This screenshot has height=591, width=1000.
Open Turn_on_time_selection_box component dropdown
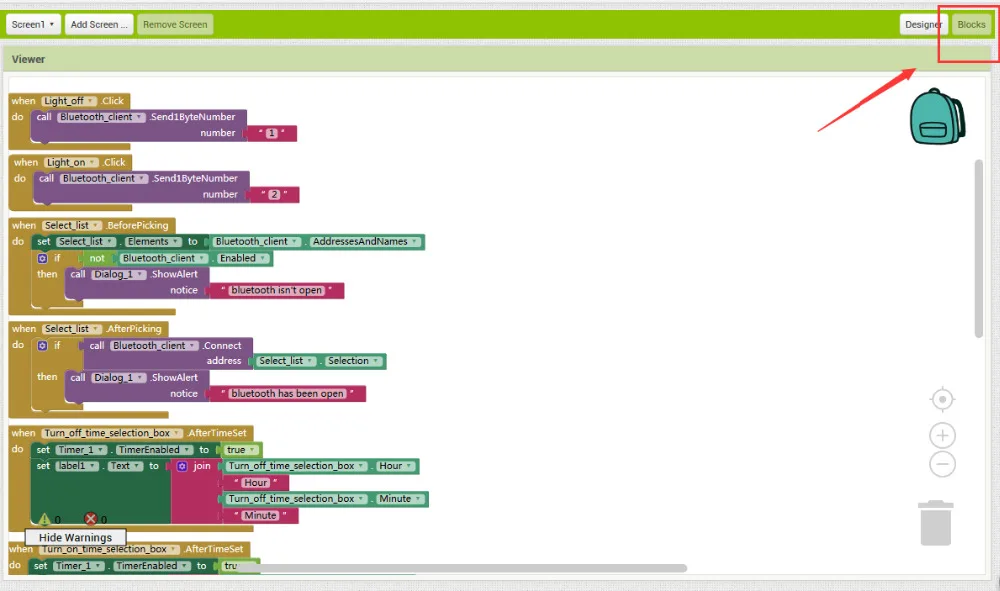109,549
